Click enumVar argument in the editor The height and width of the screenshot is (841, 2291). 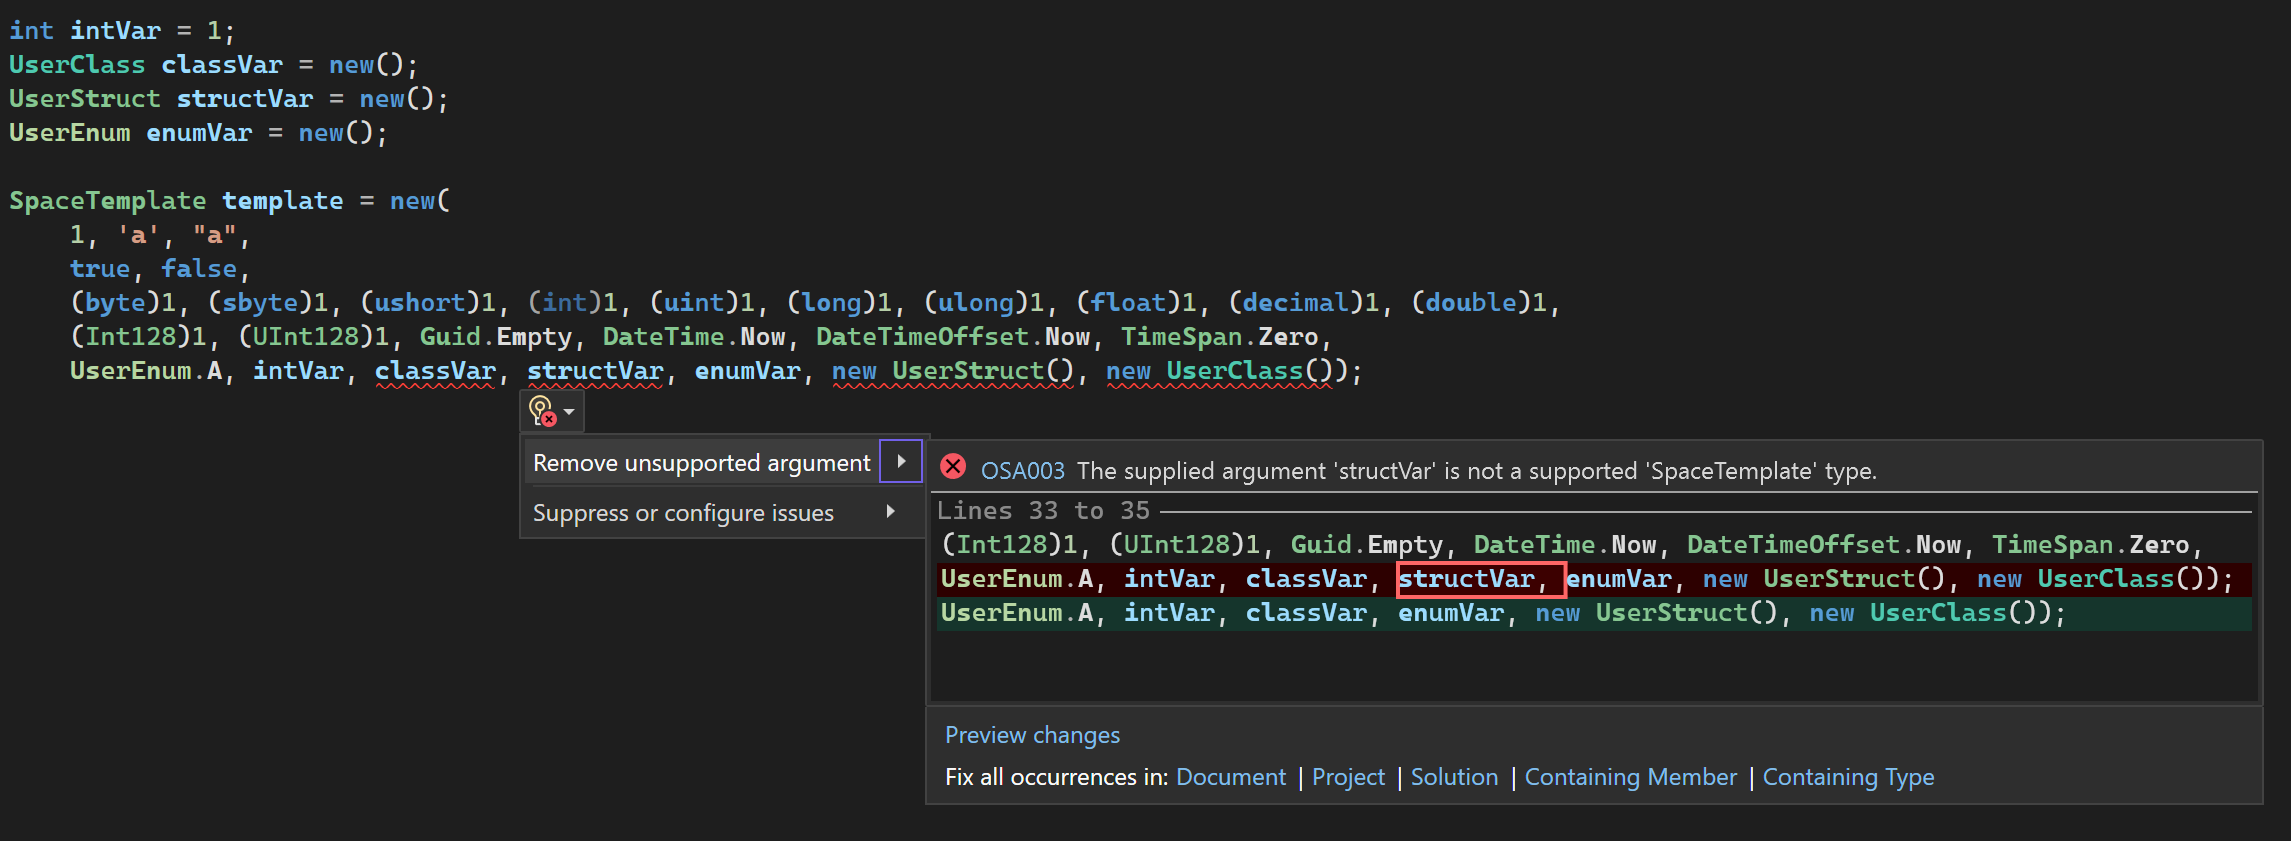(x=747, y=371)
